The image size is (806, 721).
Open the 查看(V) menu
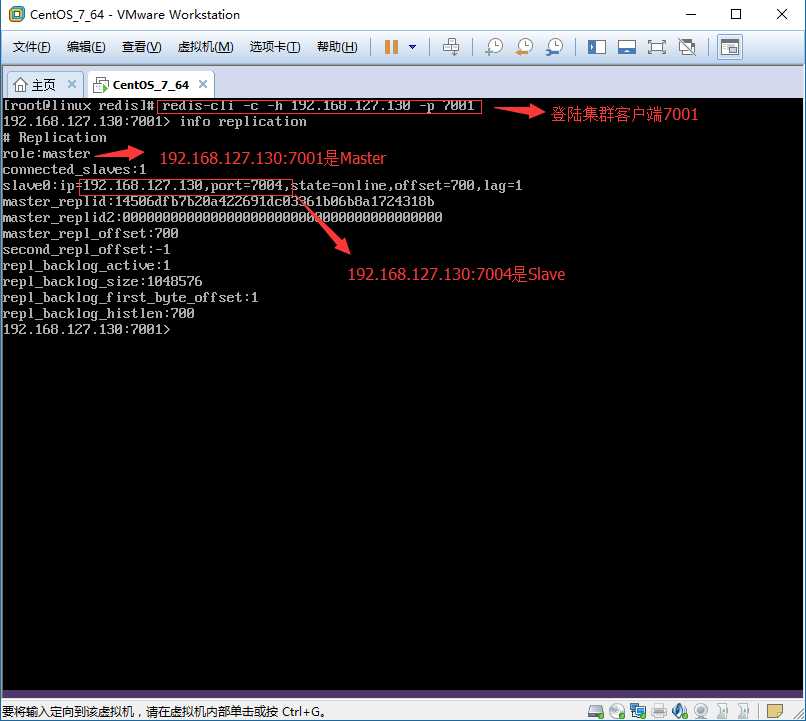[141, 47]
